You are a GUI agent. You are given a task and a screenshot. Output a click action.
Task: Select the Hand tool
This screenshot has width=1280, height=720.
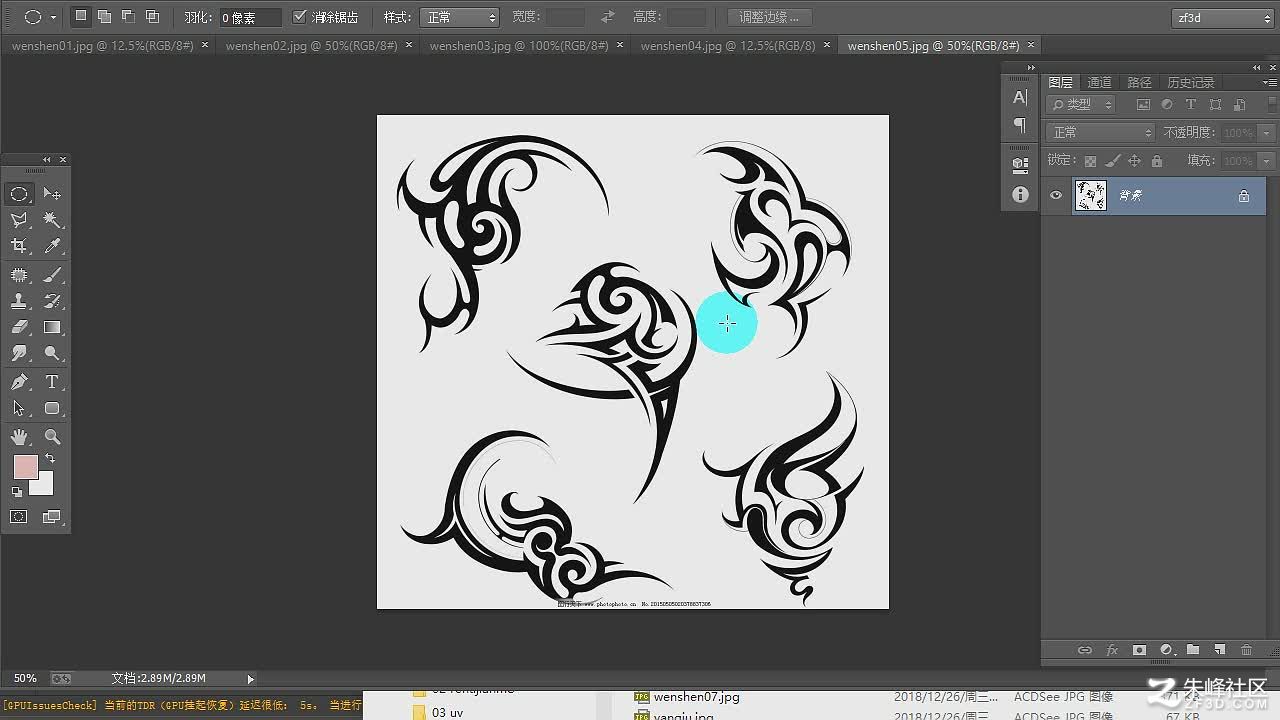click(19, 437)
